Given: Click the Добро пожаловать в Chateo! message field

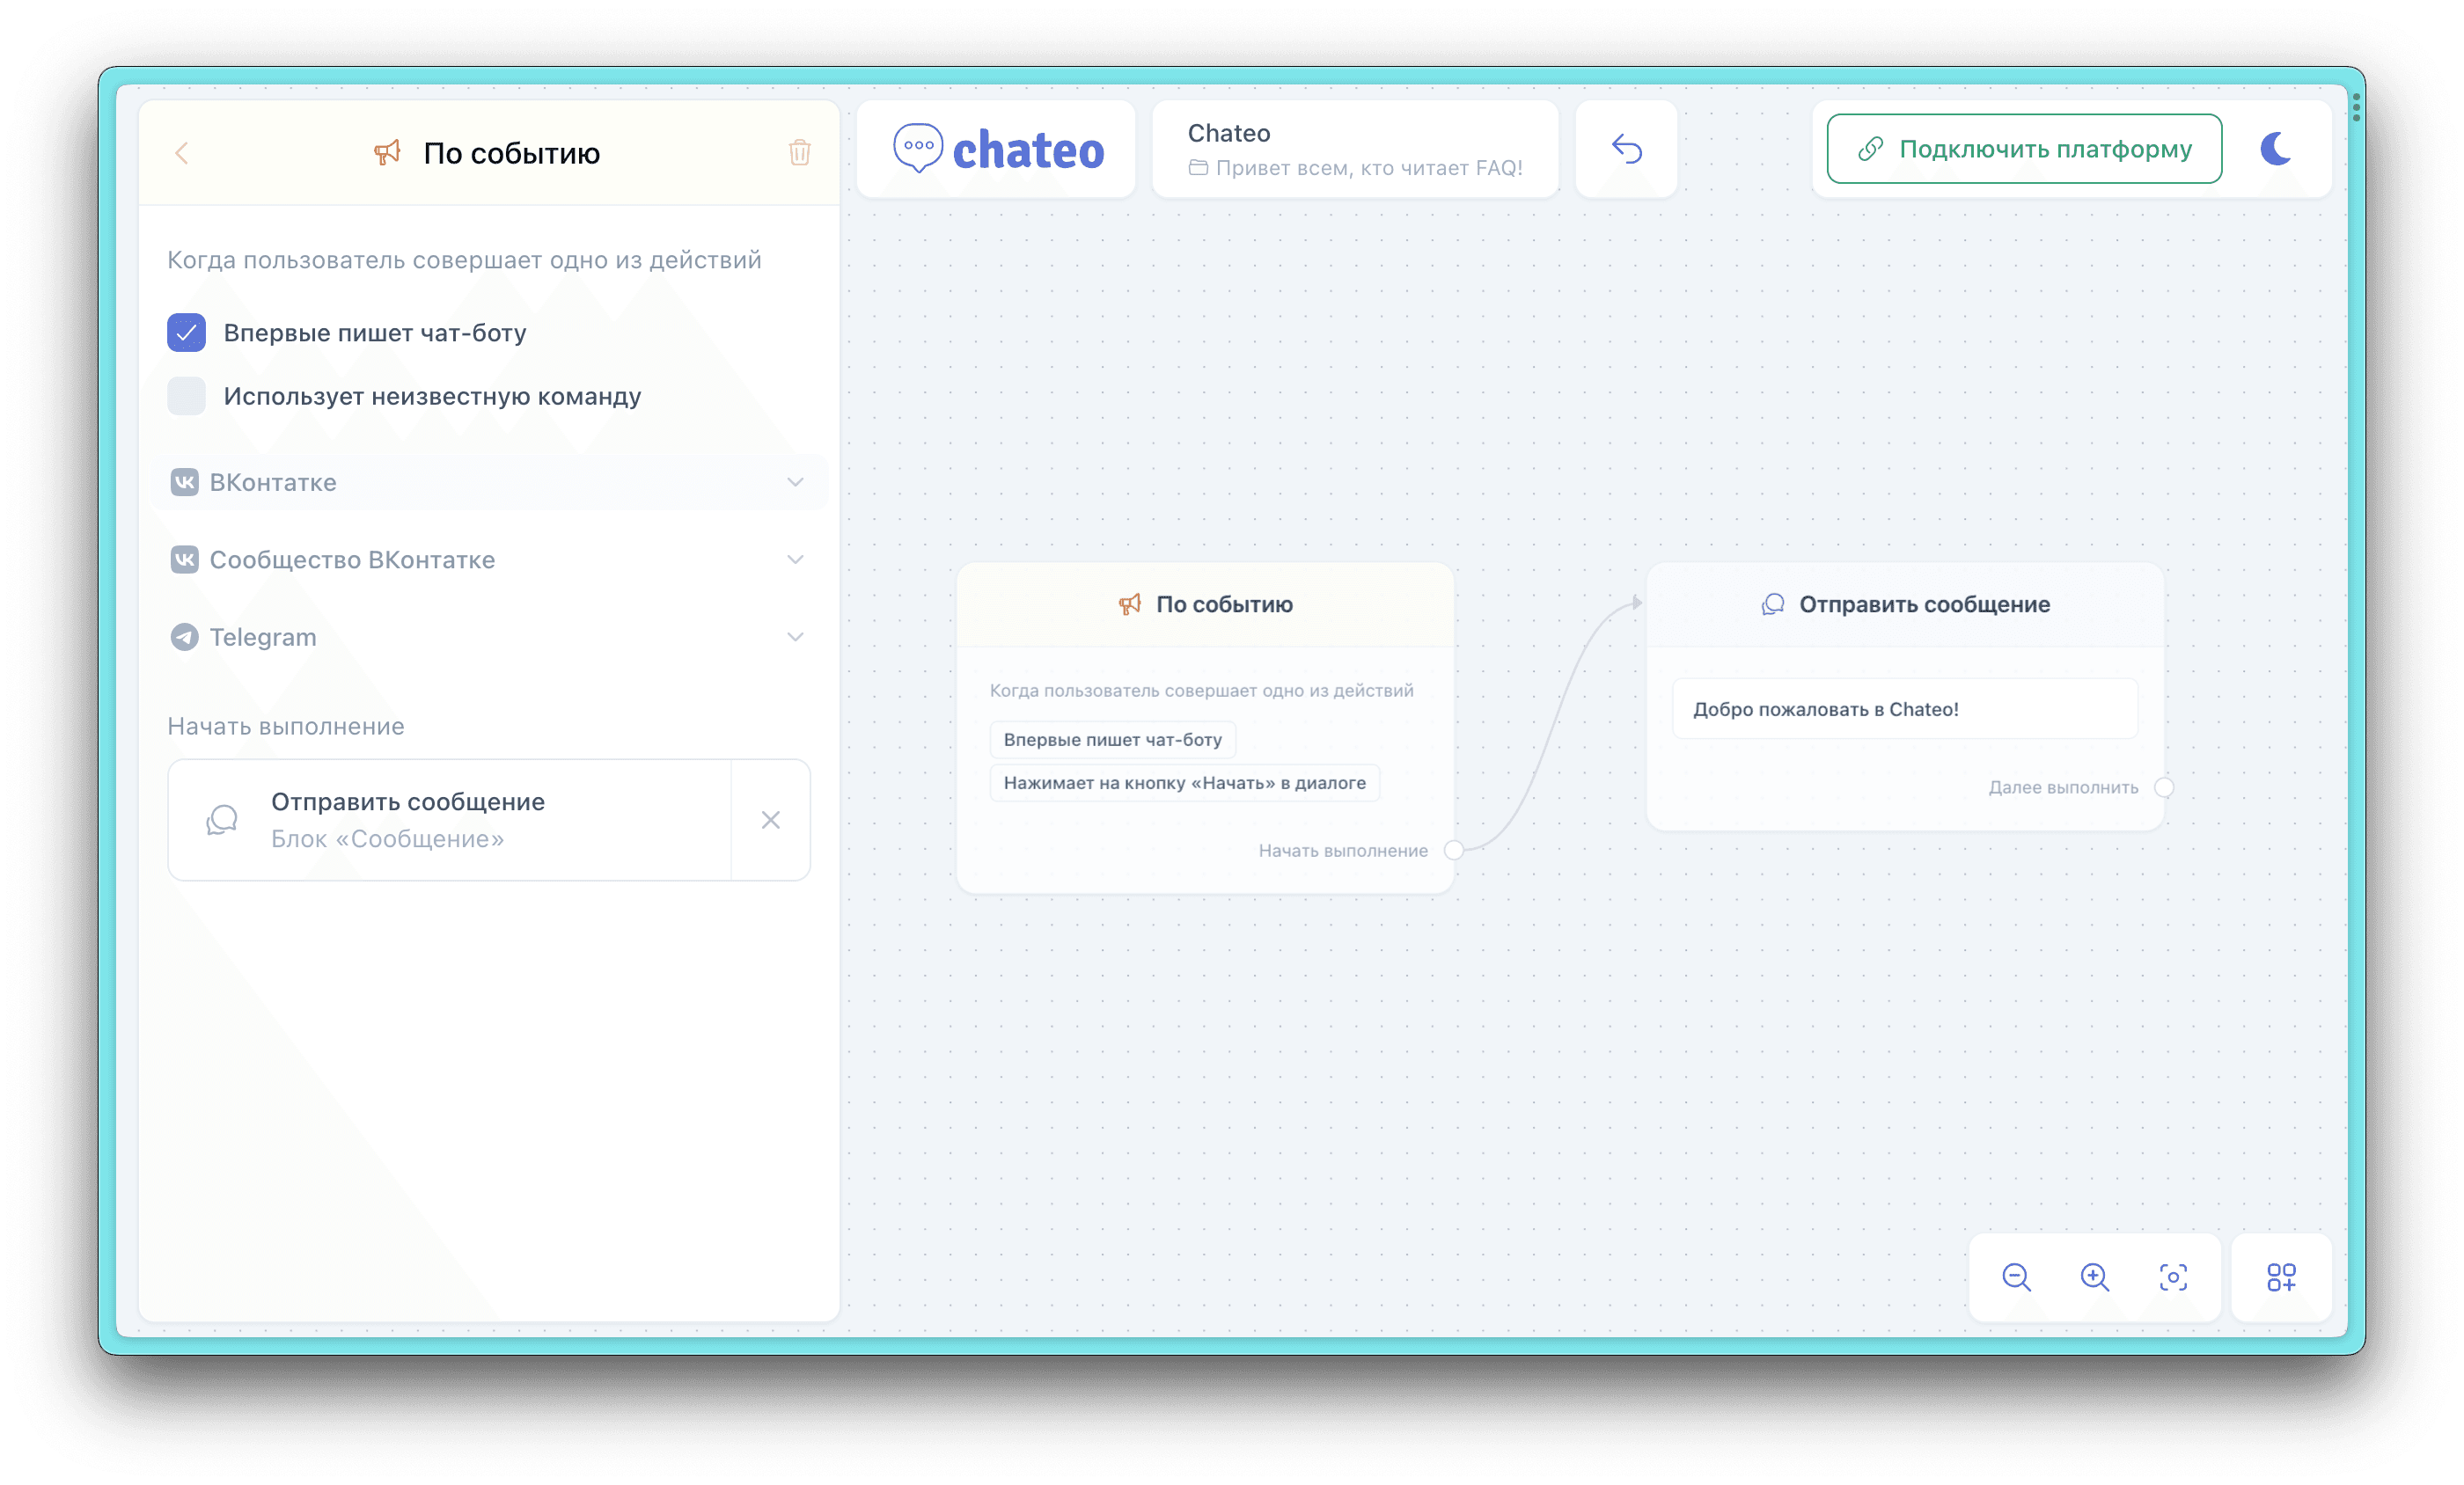Looking at the screenshot, I should coord(1906,709).
